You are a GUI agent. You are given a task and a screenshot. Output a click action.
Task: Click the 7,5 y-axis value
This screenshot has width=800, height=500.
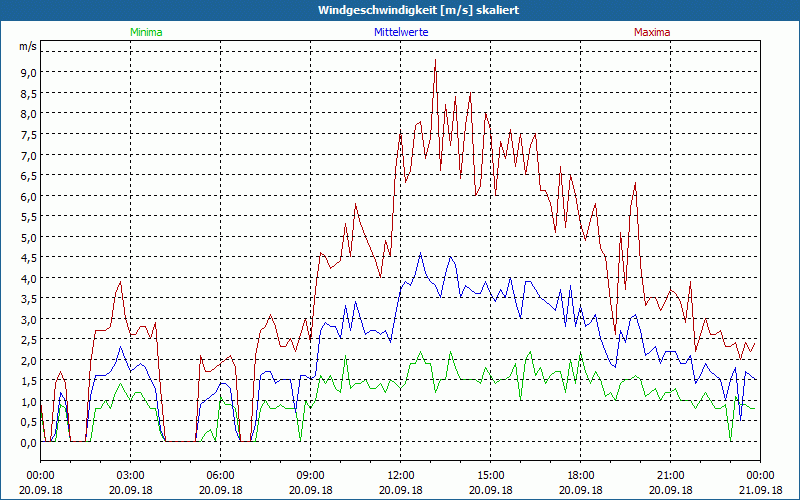point(29,134)
